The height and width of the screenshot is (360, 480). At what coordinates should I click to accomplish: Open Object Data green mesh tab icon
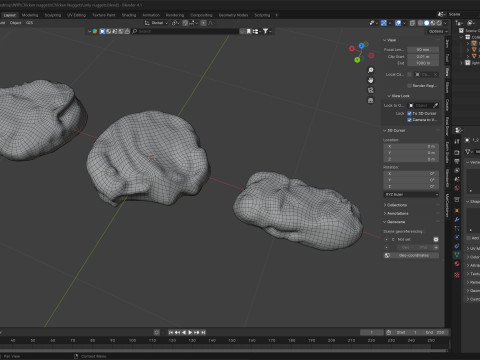point(457,255)
